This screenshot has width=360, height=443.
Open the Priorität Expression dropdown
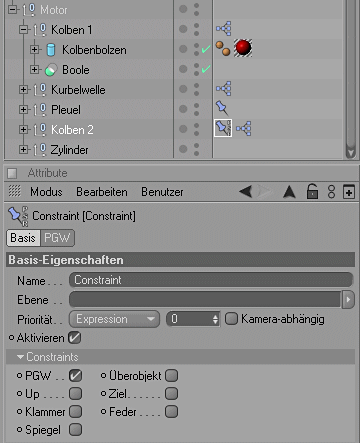click(x=114, y=319)
